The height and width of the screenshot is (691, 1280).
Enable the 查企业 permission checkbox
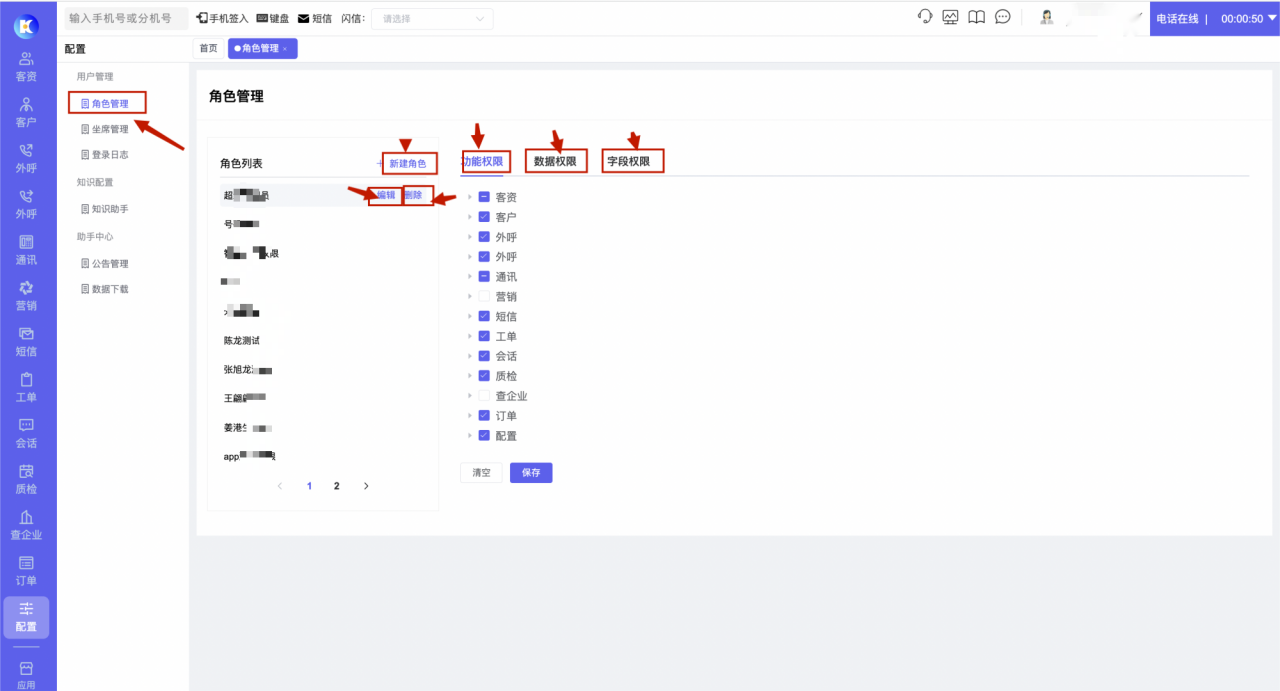pos(484,396)
